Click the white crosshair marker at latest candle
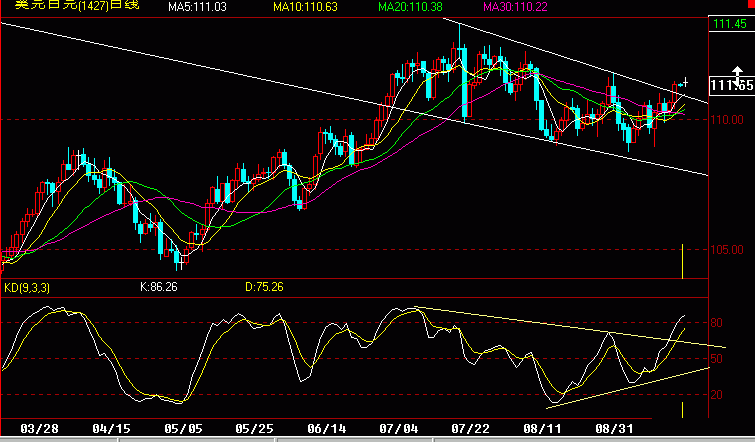 coord(685,82)
